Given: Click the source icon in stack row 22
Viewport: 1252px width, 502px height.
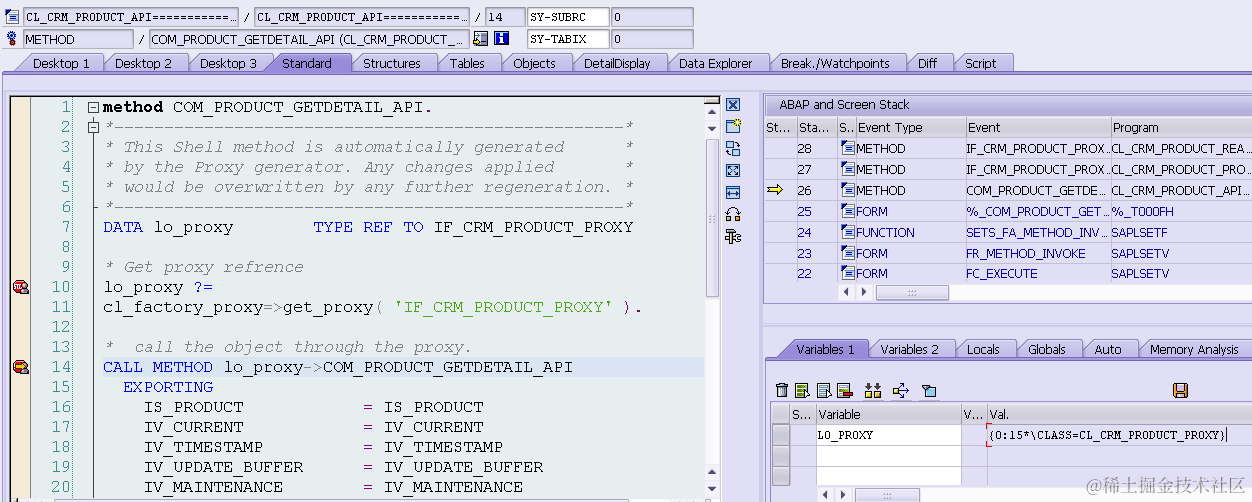Looking at the screenshot, I should [x=847, y=274].
